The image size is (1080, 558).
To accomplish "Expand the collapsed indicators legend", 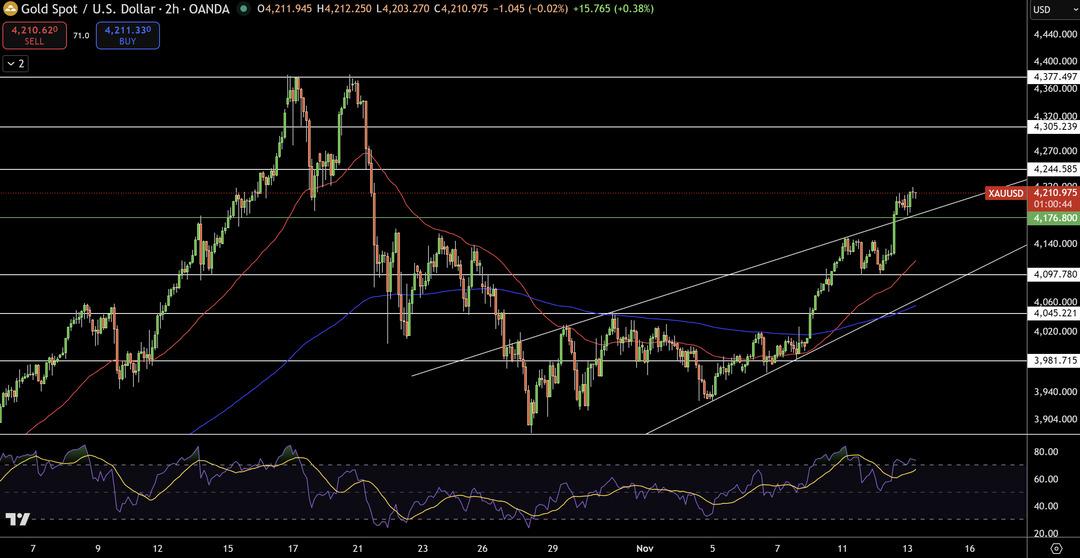I will [16, 63].
